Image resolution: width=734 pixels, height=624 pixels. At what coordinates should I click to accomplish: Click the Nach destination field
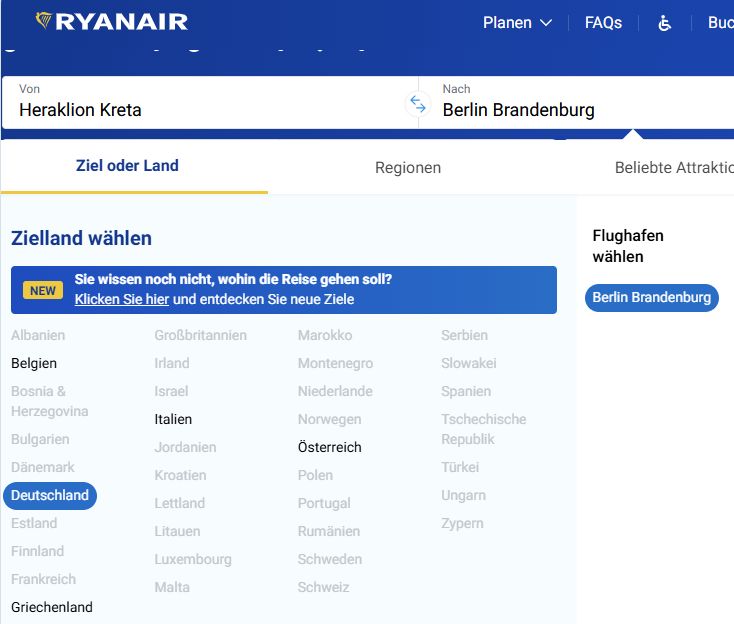[x=580, y=102]
